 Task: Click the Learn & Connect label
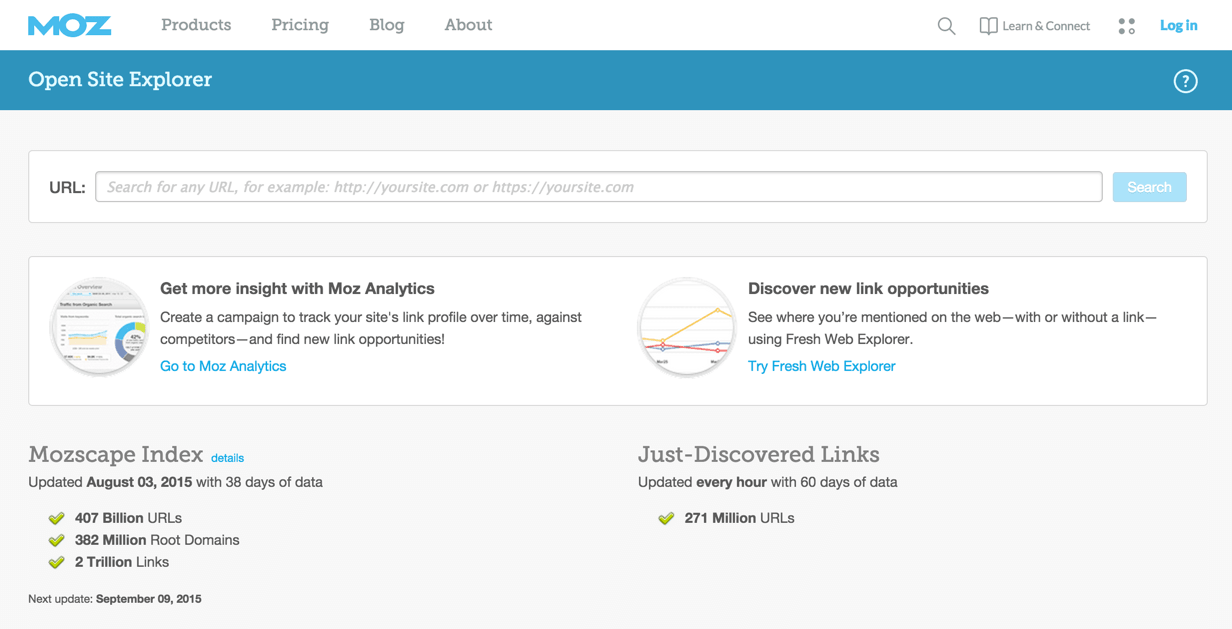pos(1046,26)
